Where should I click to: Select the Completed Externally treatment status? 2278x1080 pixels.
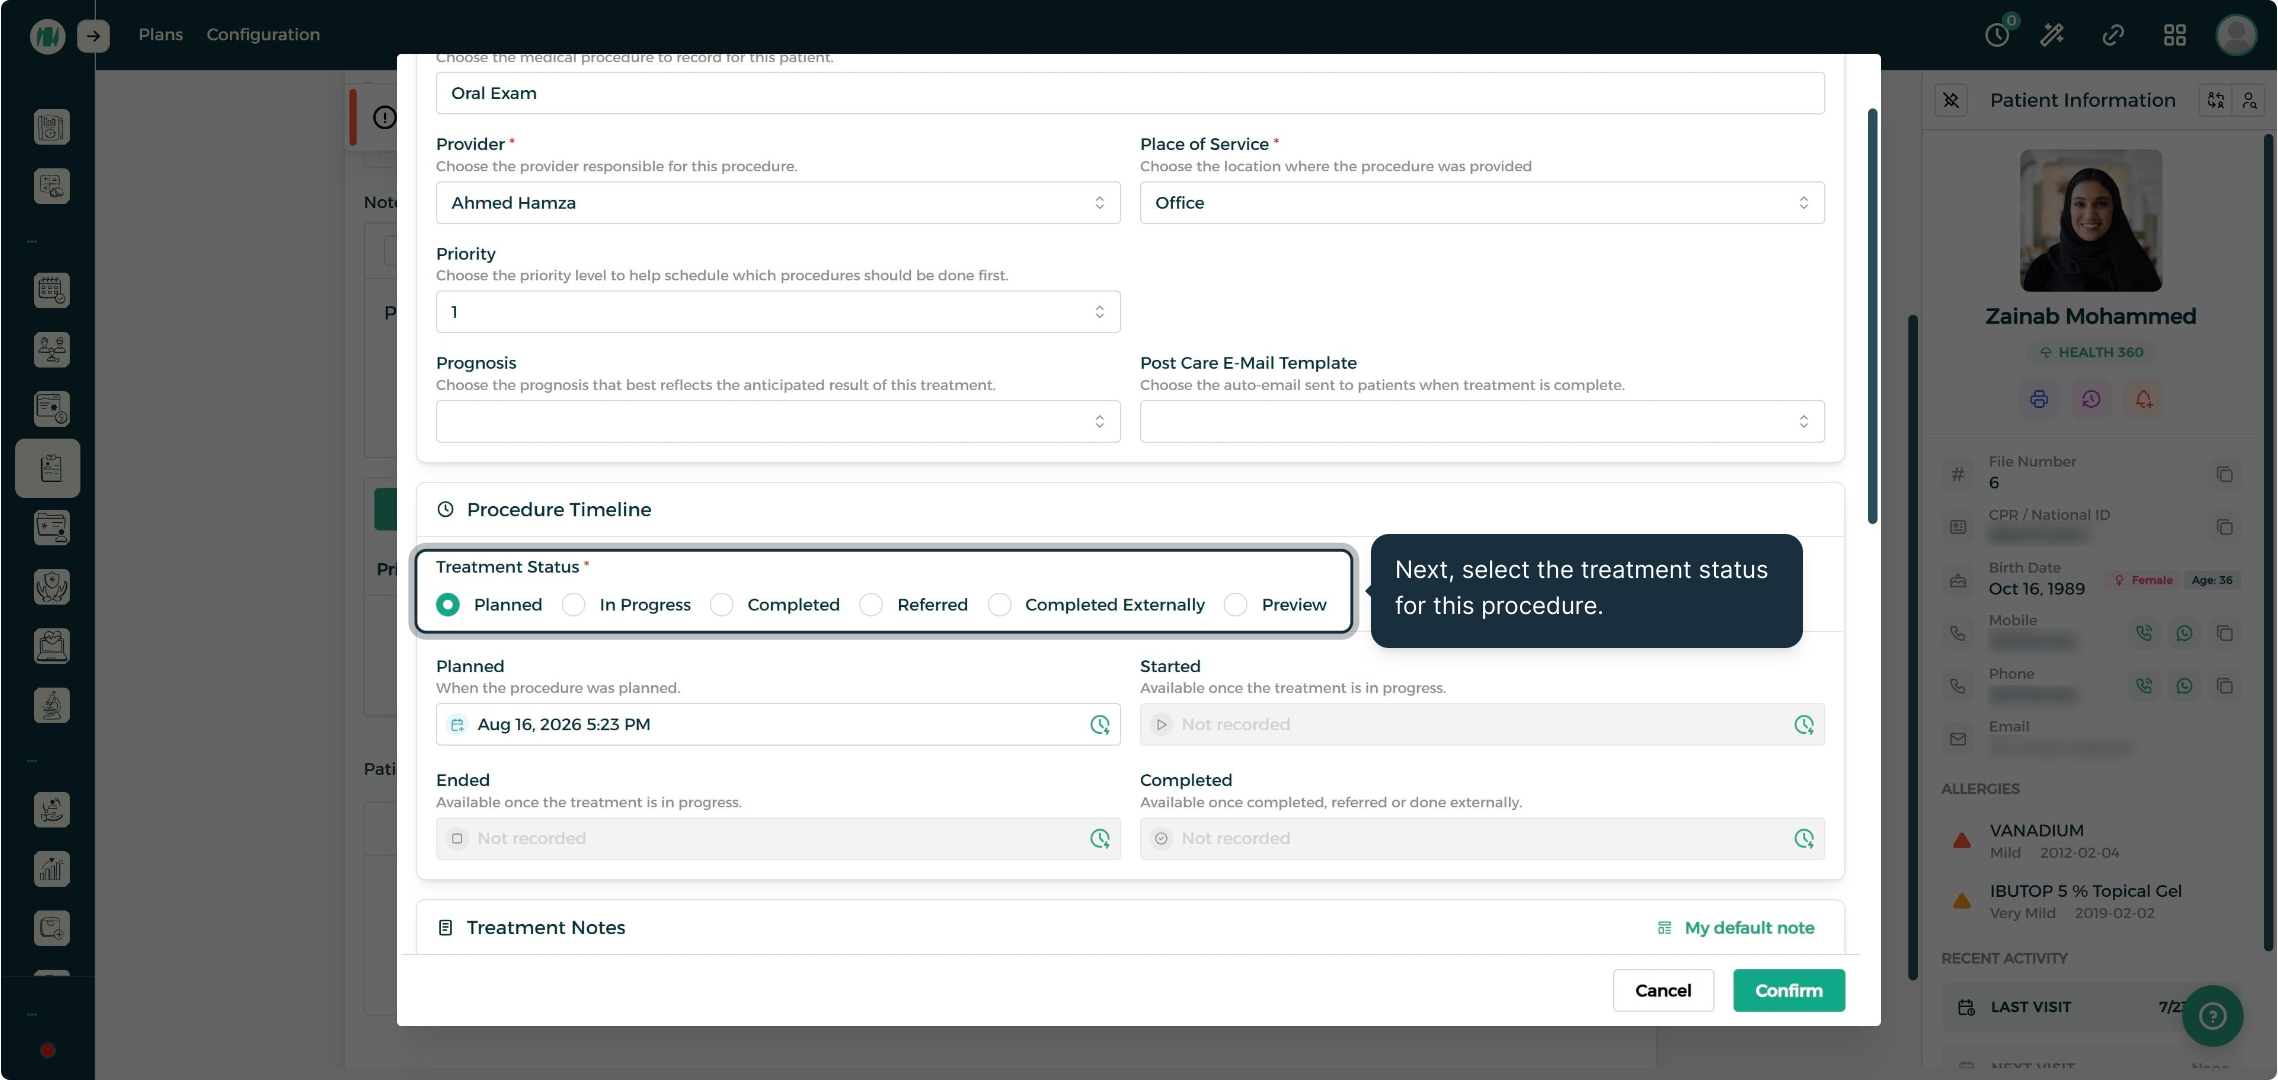tap(999, 605)
